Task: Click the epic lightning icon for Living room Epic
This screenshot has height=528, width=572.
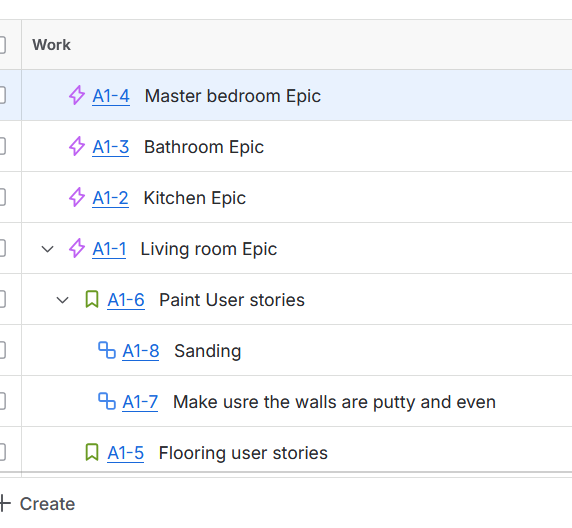Action: (77, 248)
